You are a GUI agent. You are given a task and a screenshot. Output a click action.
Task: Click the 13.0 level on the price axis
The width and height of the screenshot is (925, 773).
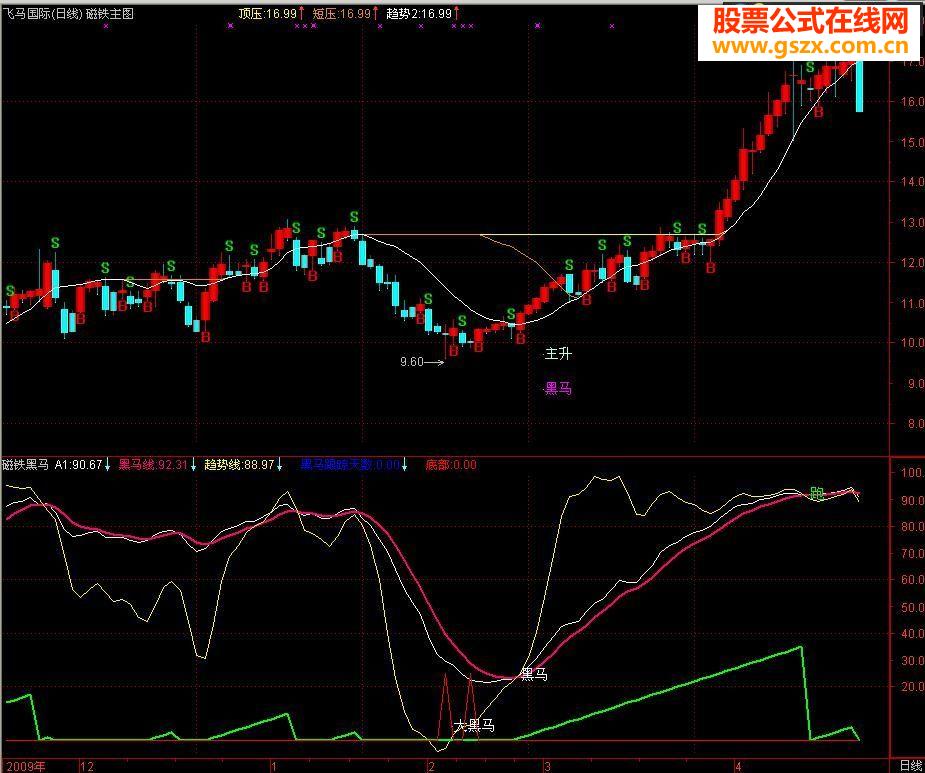(x=912, y=222)
